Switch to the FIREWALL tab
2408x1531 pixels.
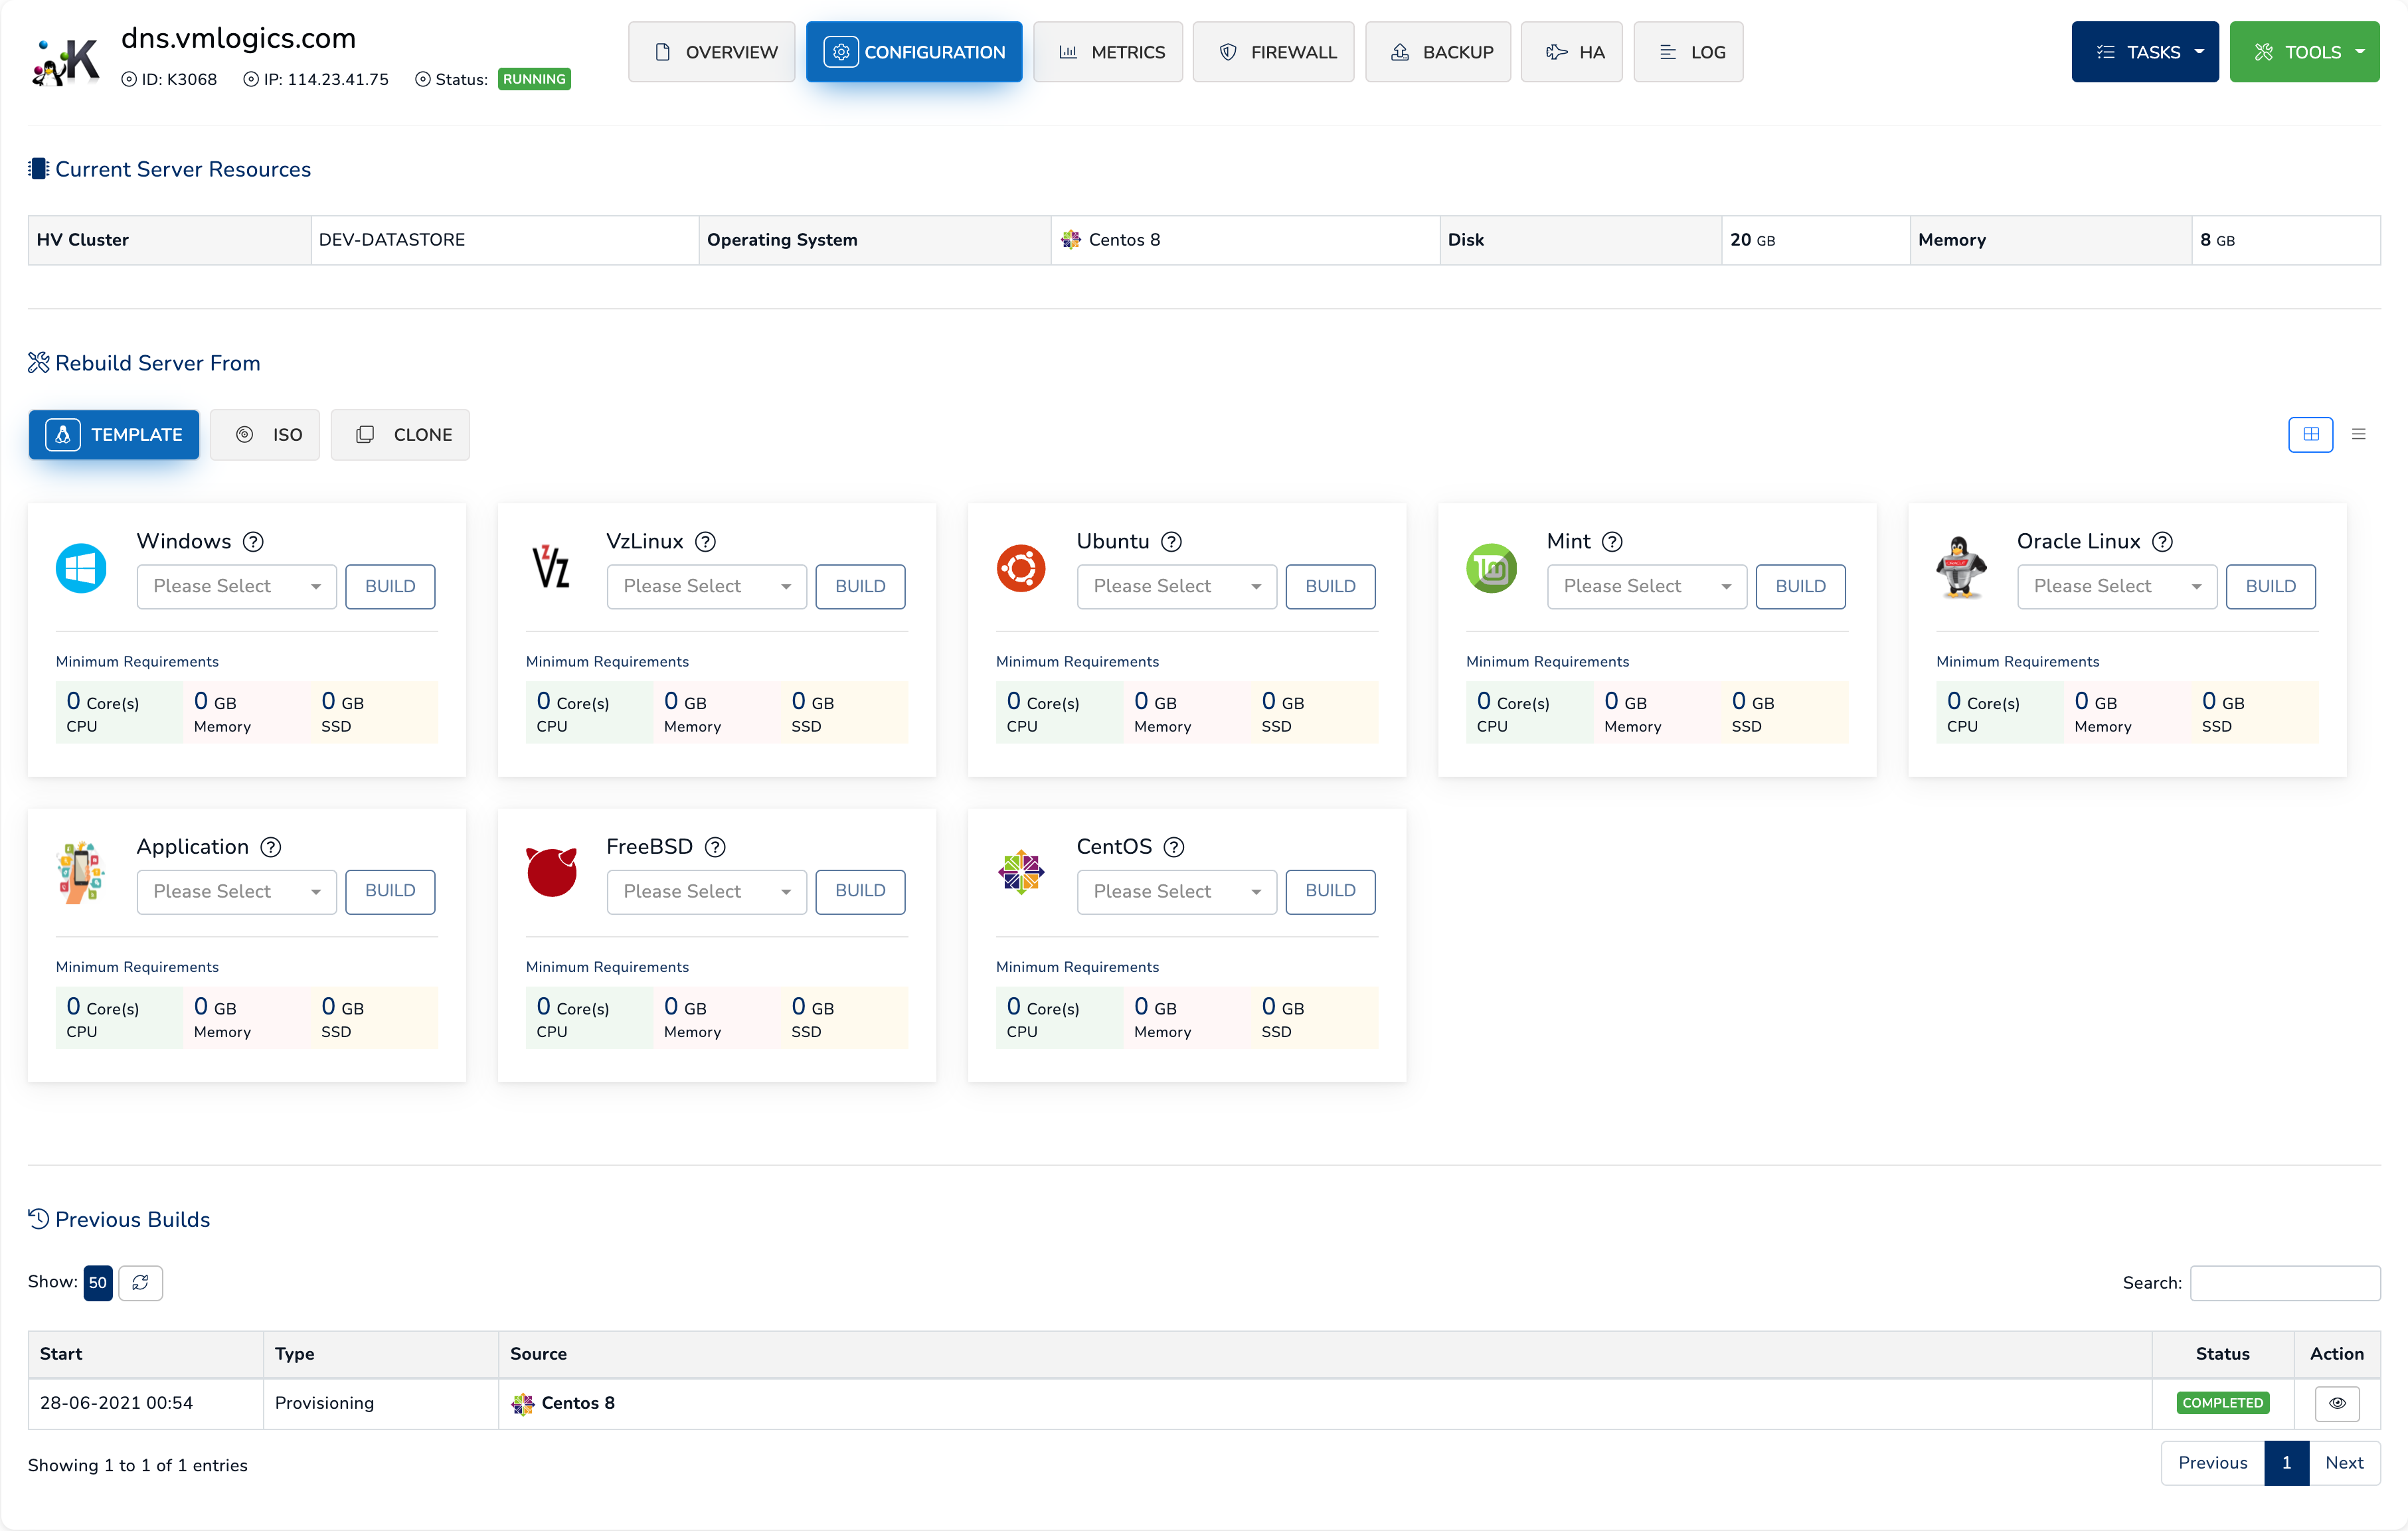[x=1273, y=52]
